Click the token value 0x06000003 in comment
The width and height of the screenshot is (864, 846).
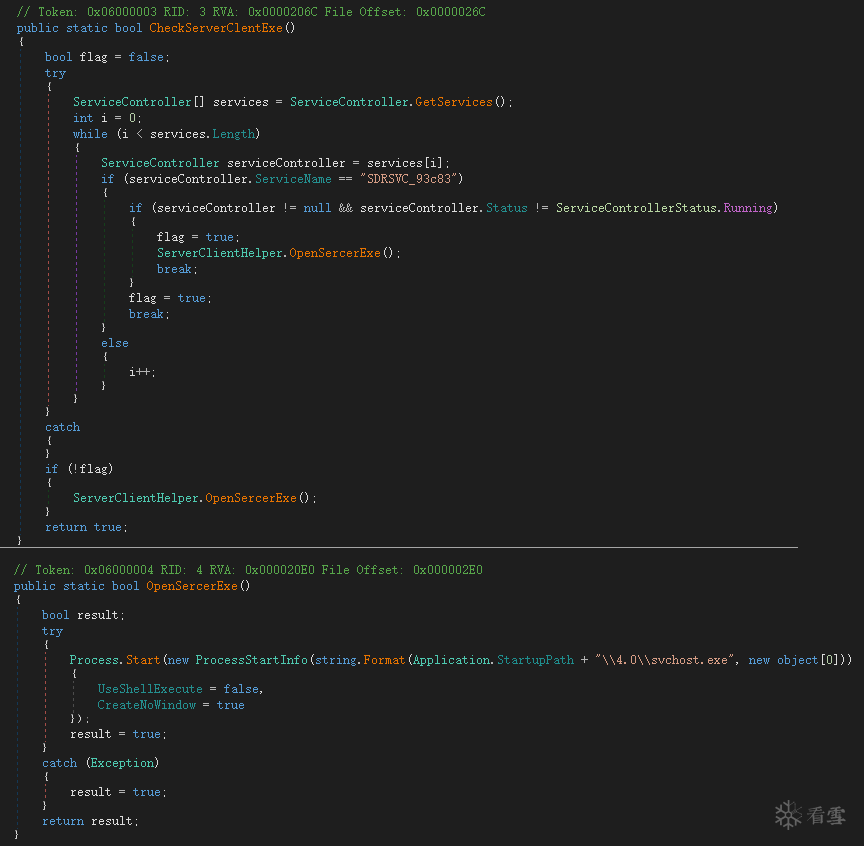tap(122, 12)
